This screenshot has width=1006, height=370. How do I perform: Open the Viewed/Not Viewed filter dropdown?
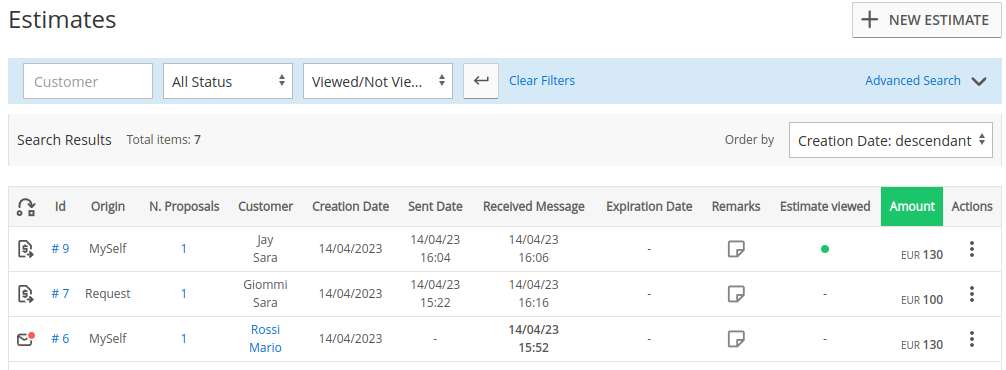(x=378, y=81)
